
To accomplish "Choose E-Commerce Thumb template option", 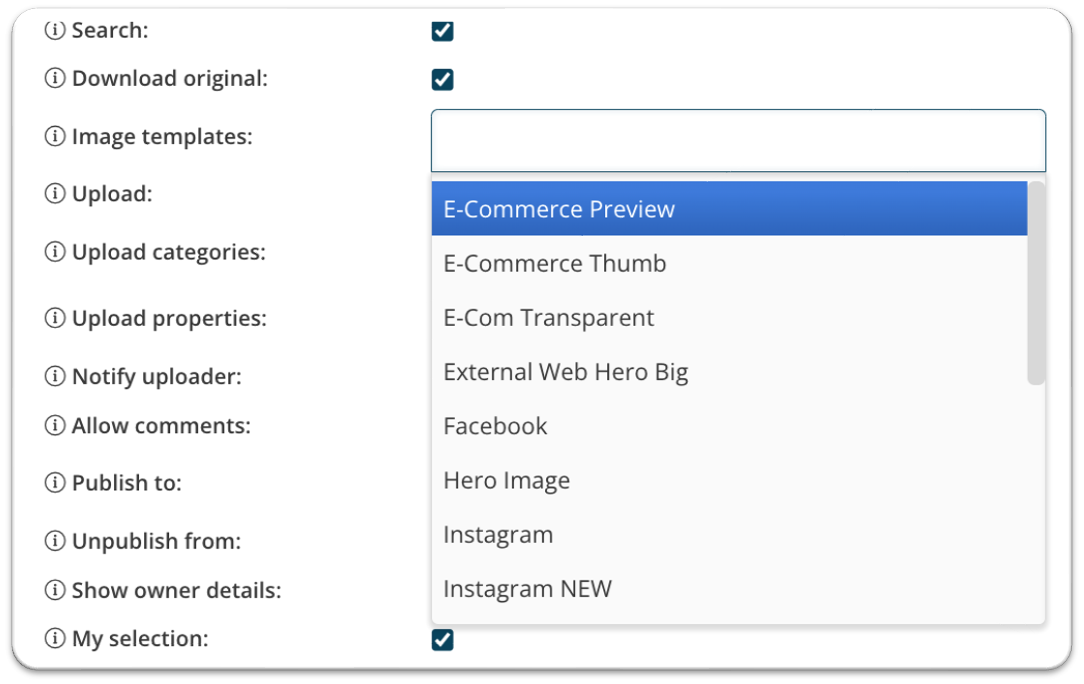I will tap(729, 264).
